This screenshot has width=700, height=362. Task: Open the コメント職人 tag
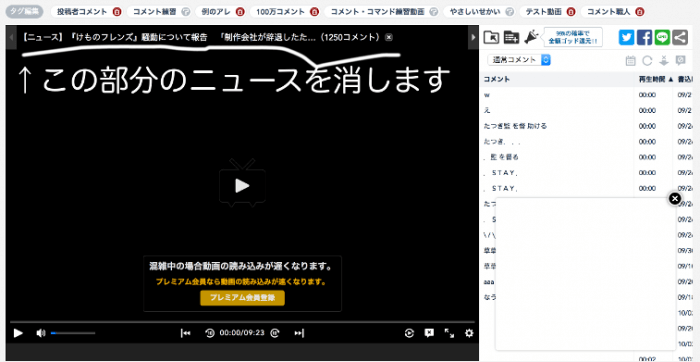pos(608,12)
